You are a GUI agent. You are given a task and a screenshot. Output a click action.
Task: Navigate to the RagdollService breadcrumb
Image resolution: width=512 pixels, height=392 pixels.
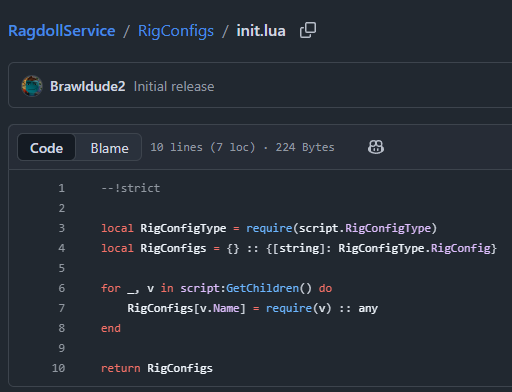62,31
